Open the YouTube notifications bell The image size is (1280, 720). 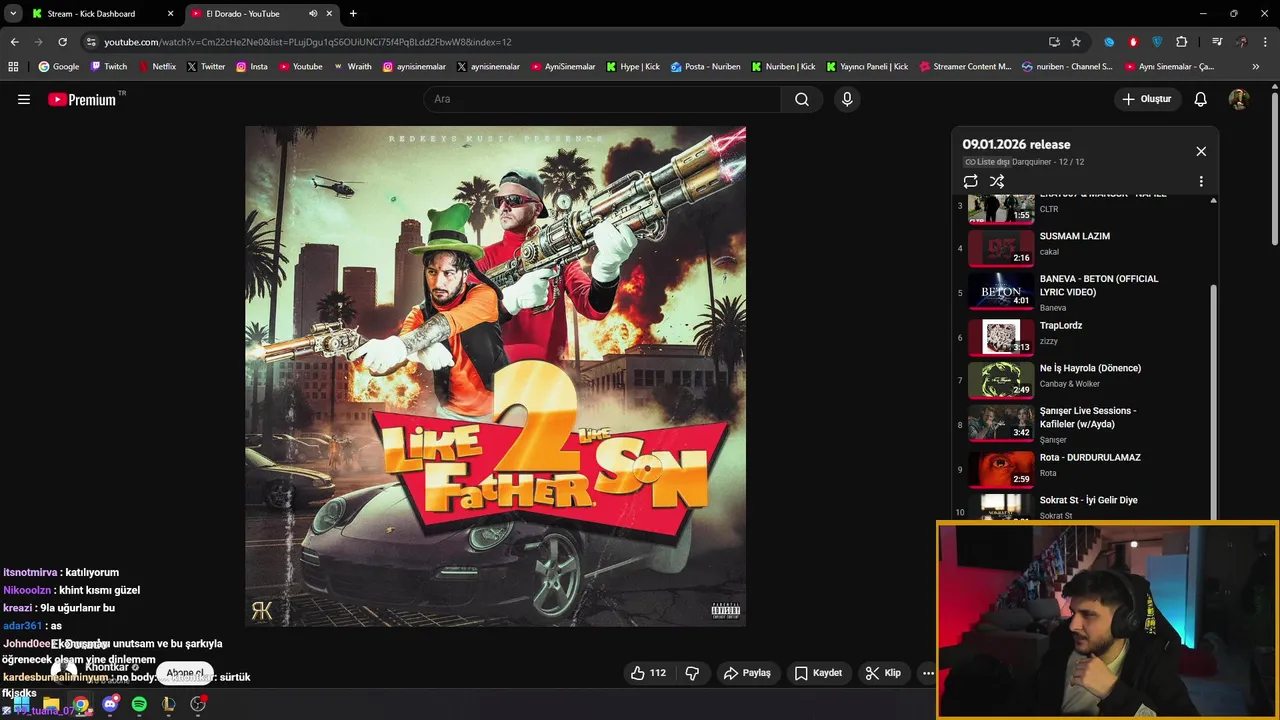(1201, 99)
